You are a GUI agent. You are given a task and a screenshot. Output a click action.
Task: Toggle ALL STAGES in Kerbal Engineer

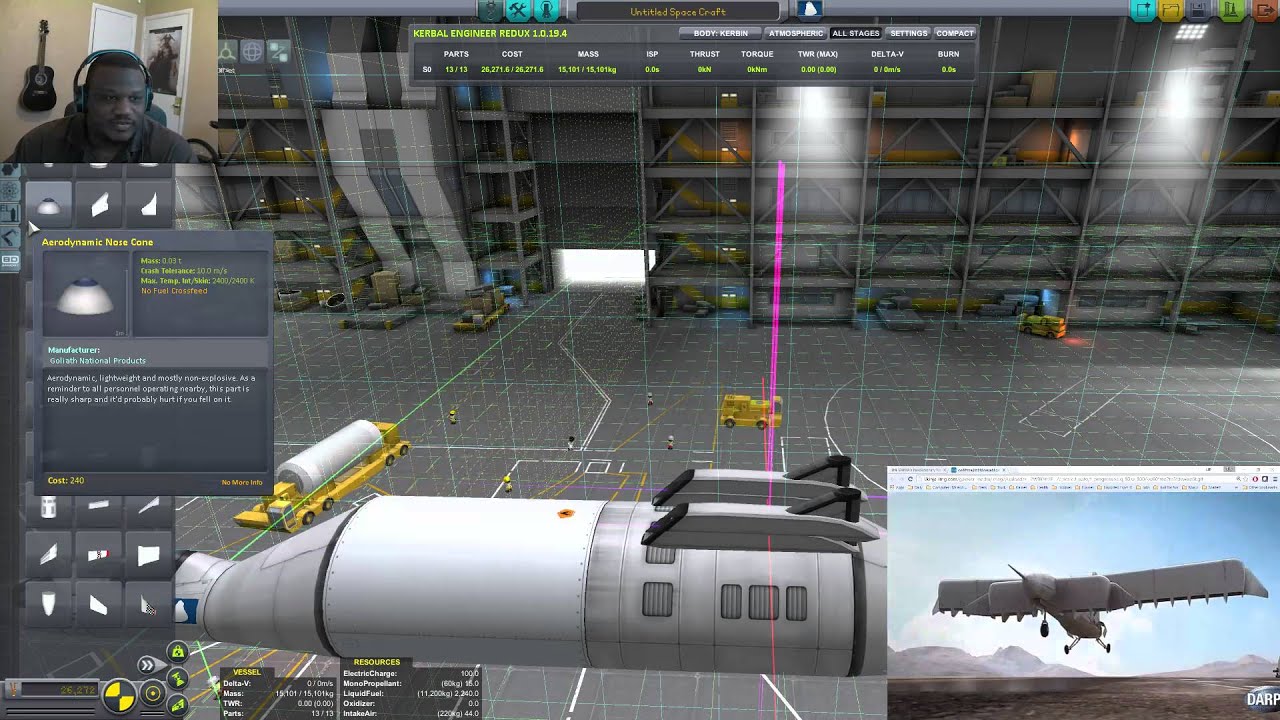click(x=856, y=33)
